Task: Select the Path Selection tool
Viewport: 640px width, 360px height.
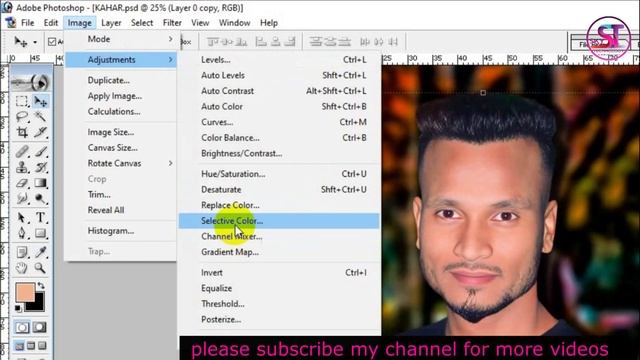Action: [22, 218]
